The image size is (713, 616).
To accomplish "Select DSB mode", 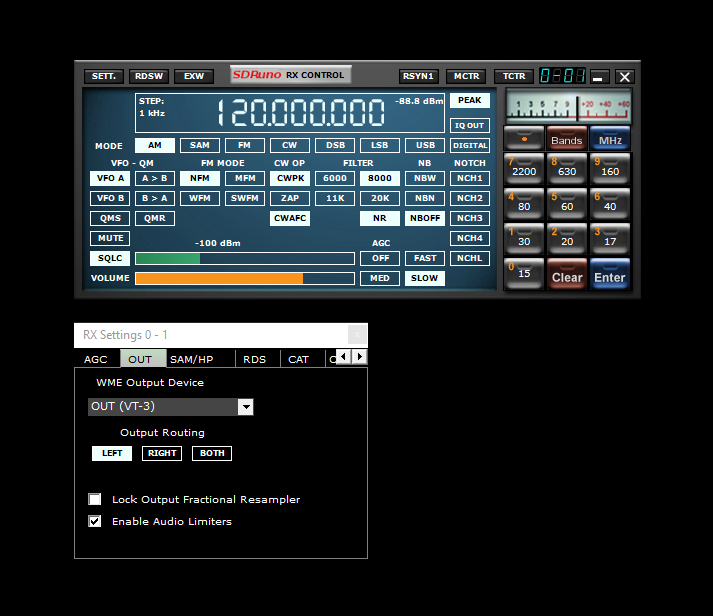I will point(335,145).
